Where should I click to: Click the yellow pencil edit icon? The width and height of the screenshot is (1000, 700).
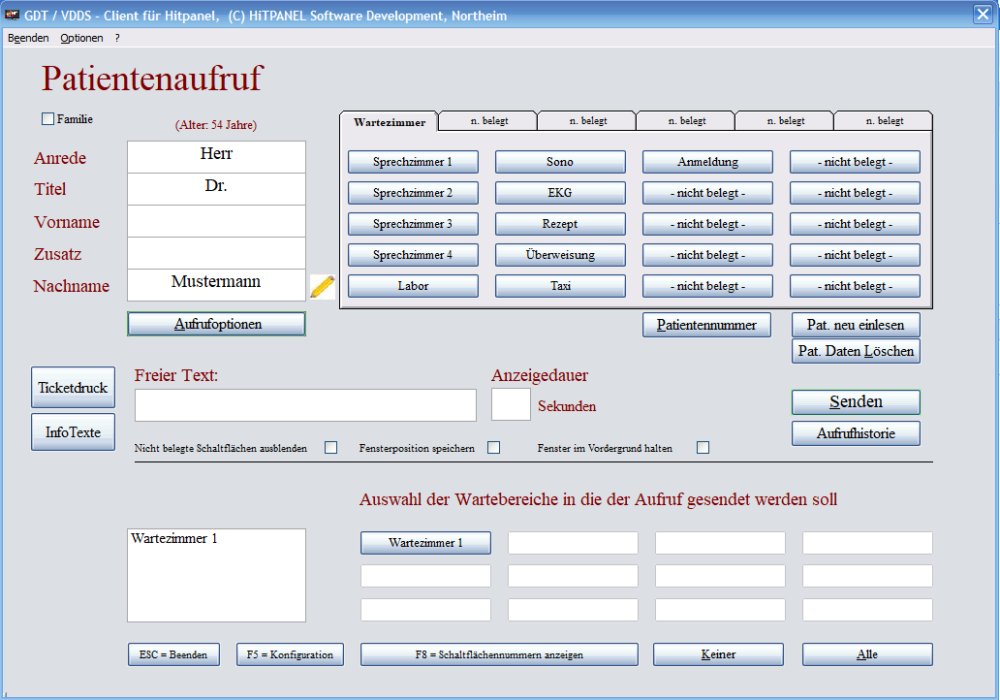coord(321,286)
